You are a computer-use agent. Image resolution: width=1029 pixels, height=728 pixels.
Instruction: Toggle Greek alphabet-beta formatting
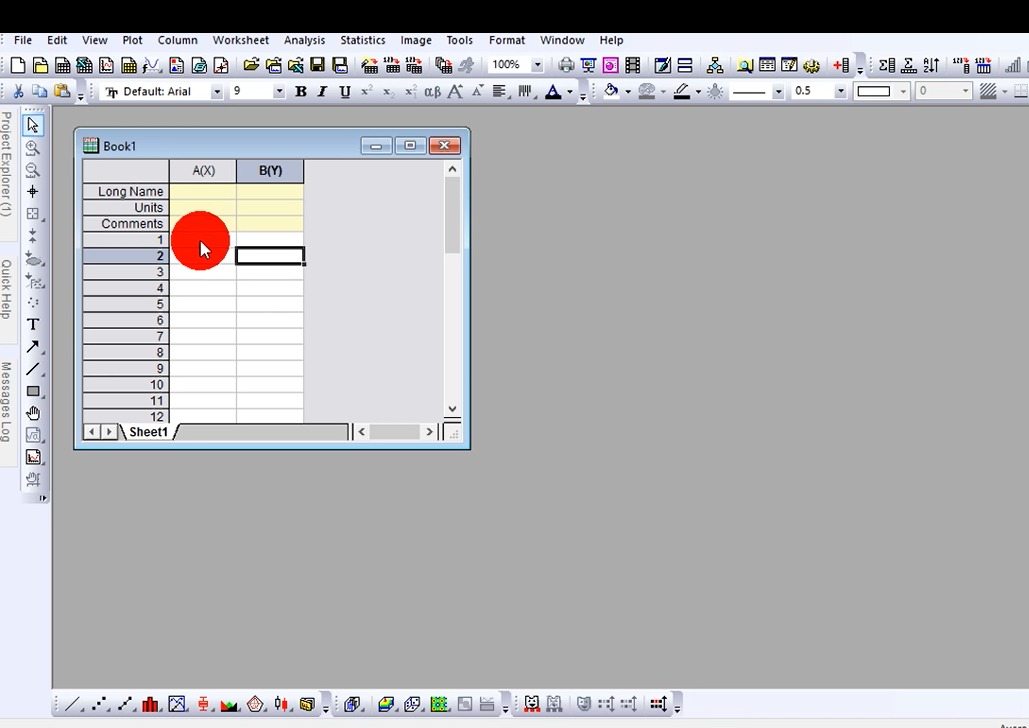coord(432,91)
